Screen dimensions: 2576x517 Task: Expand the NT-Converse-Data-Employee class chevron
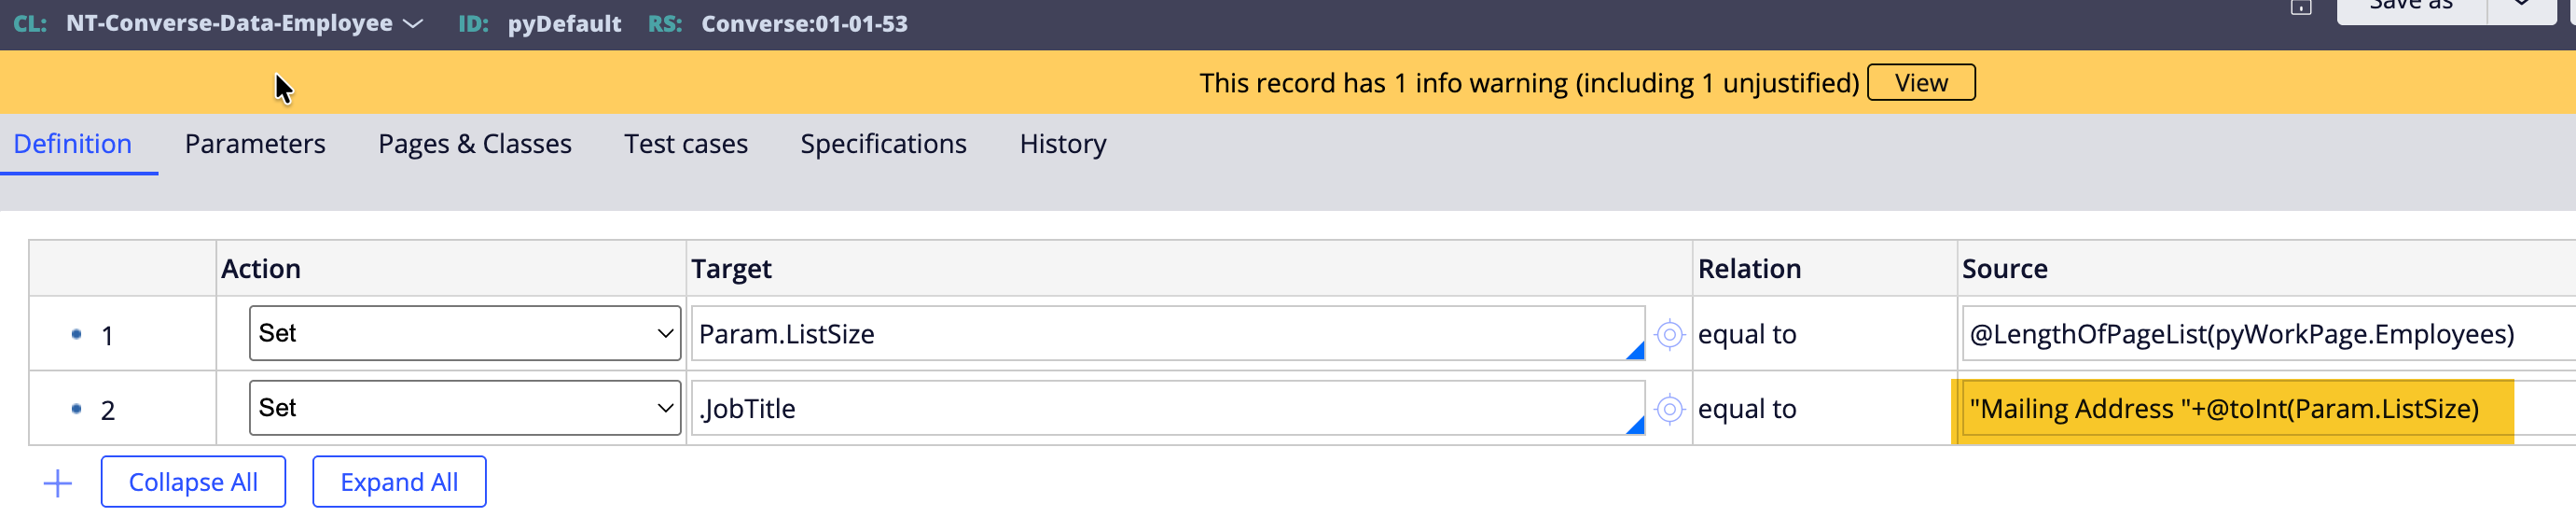(x=413, y=24)
